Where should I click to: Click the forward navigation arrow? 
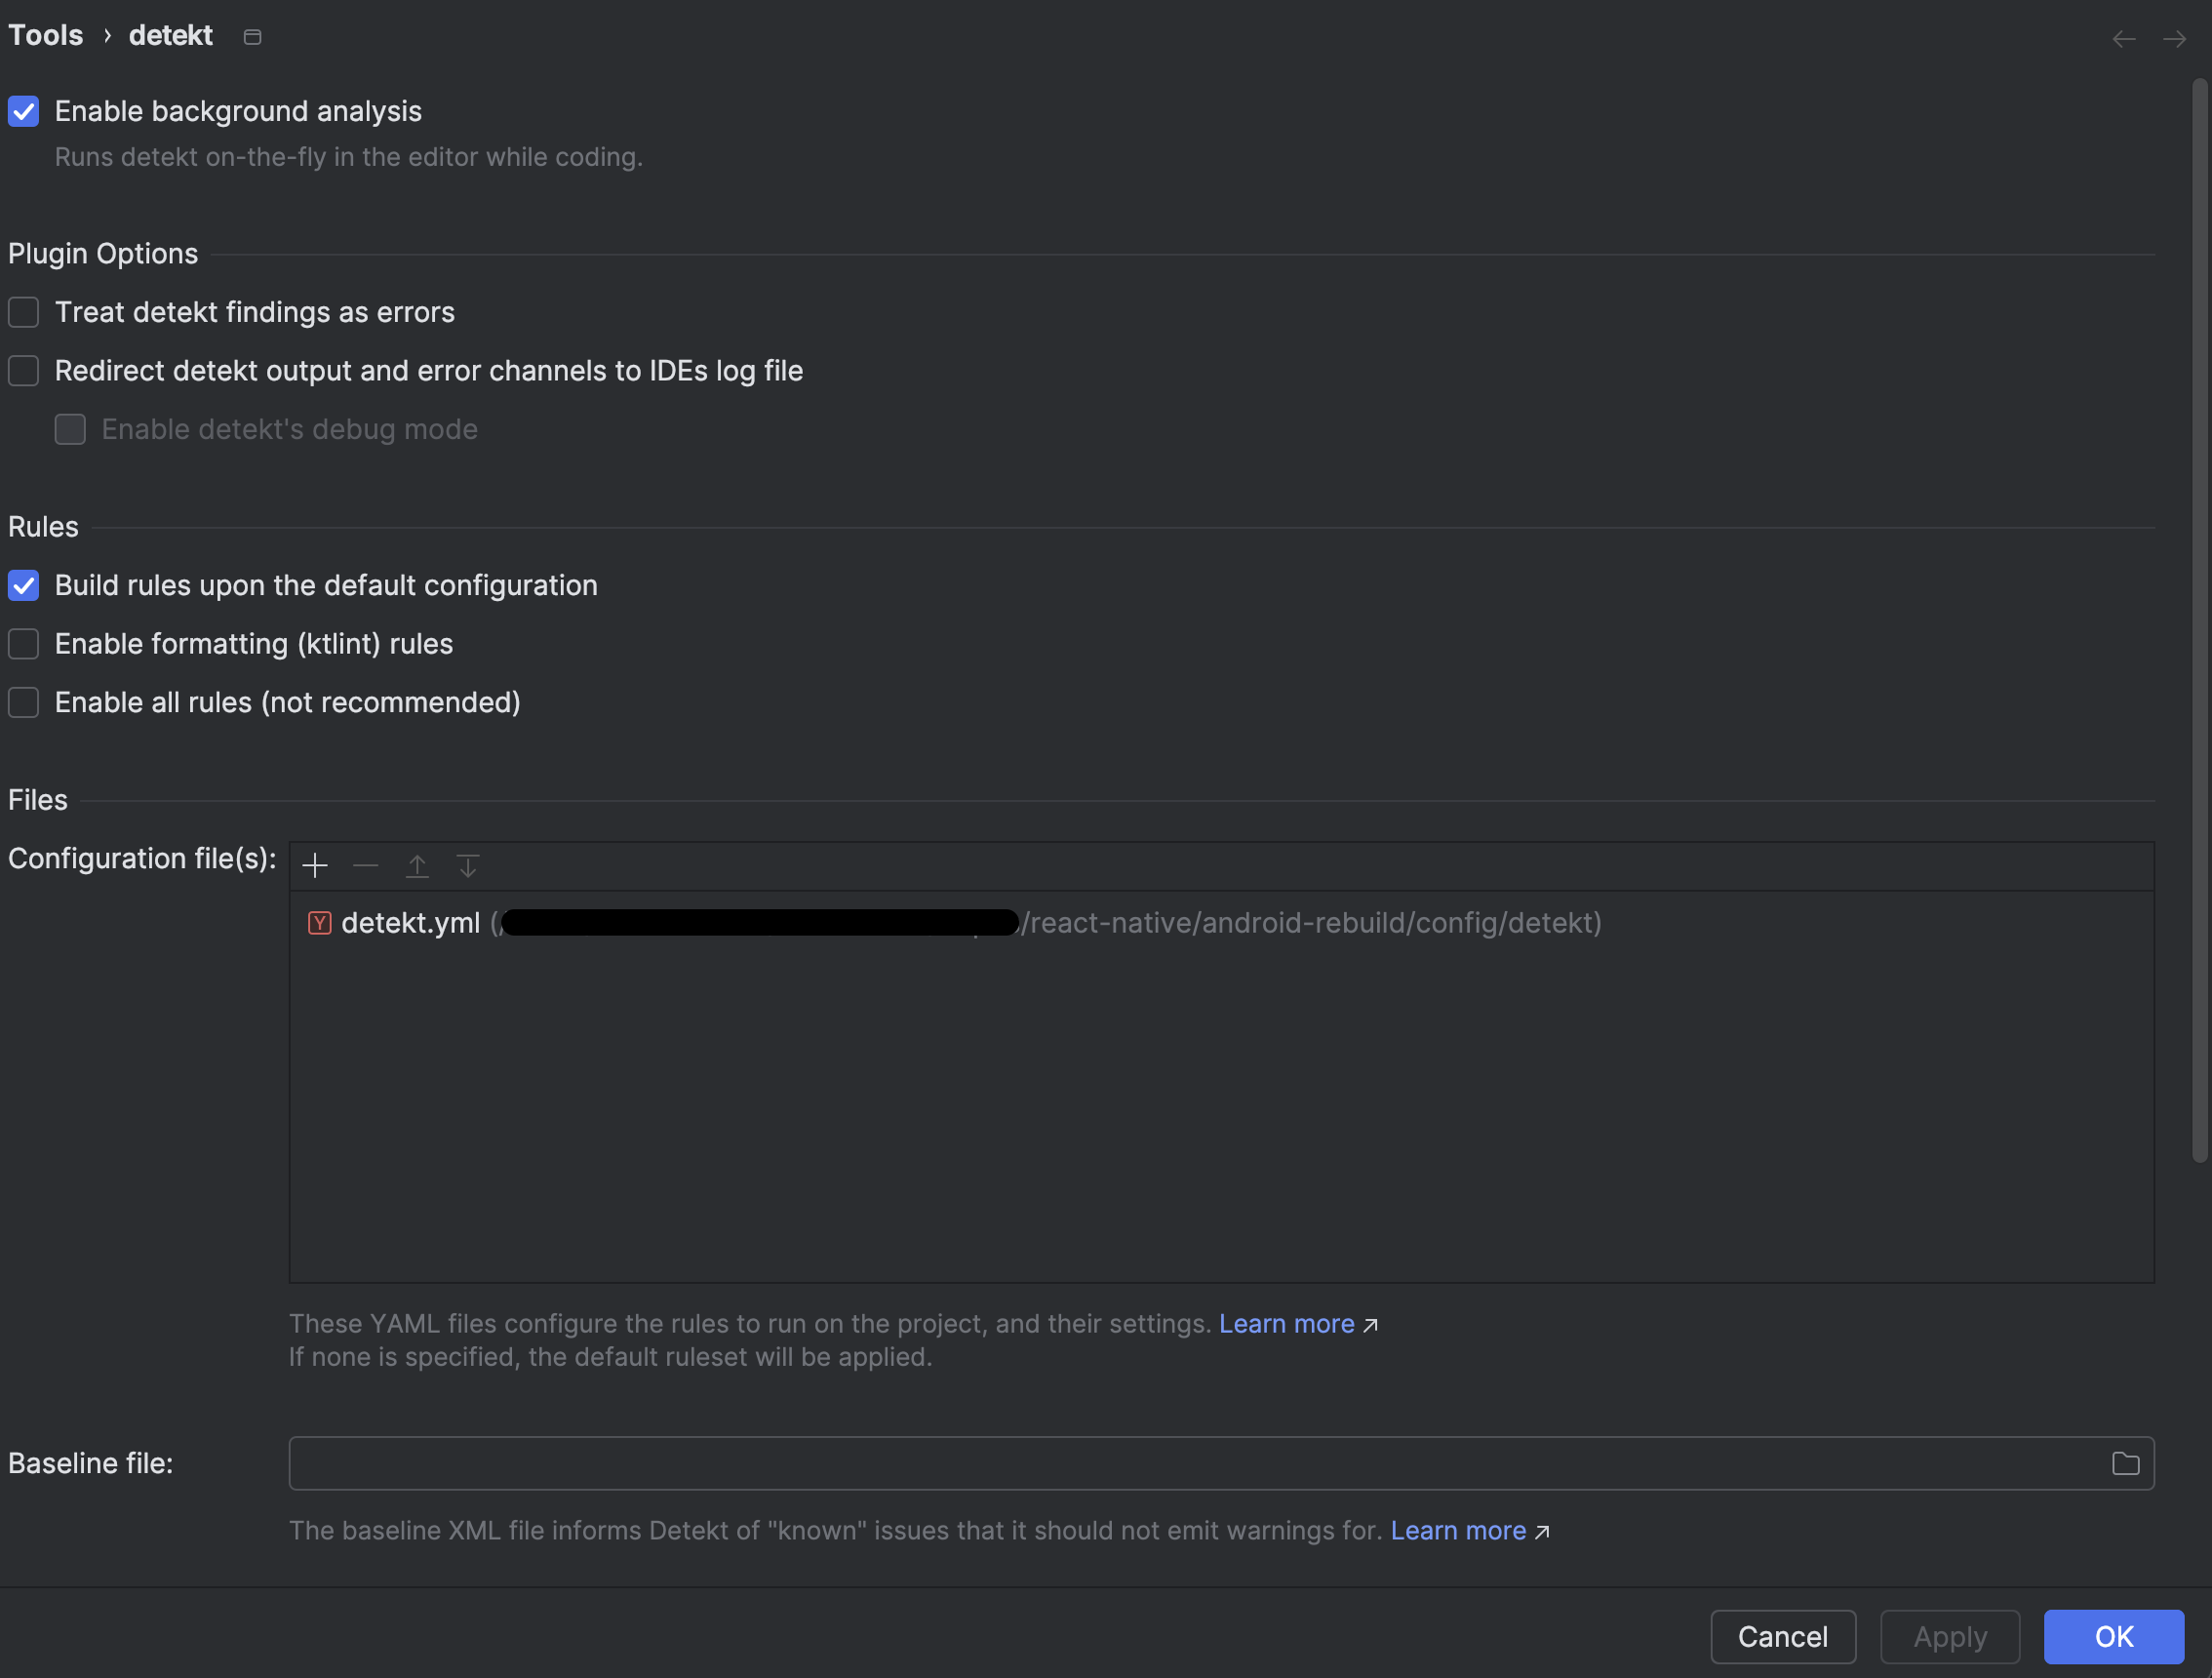[x=2174, y=39]
